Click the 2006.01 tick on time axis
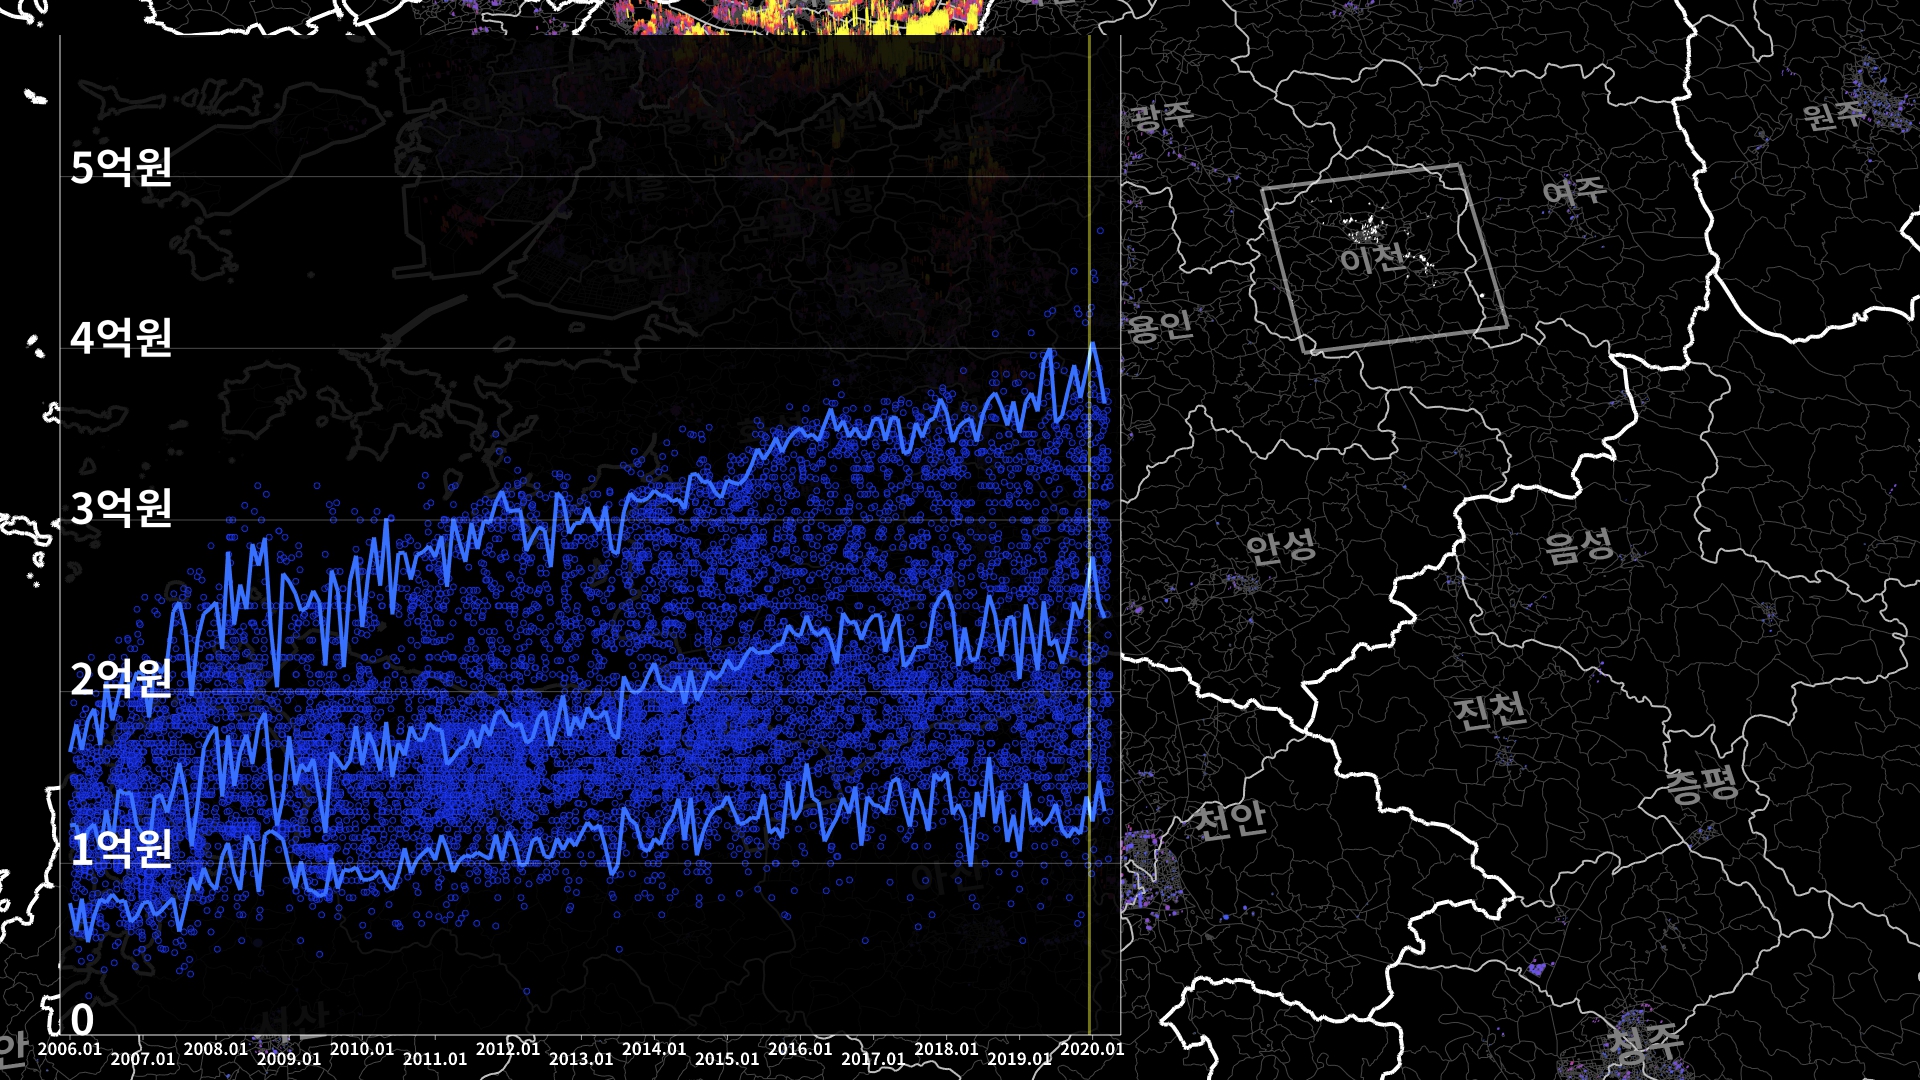Image resolution: width=1920 pixels, height=1080 pixels. click(69, 1049)
